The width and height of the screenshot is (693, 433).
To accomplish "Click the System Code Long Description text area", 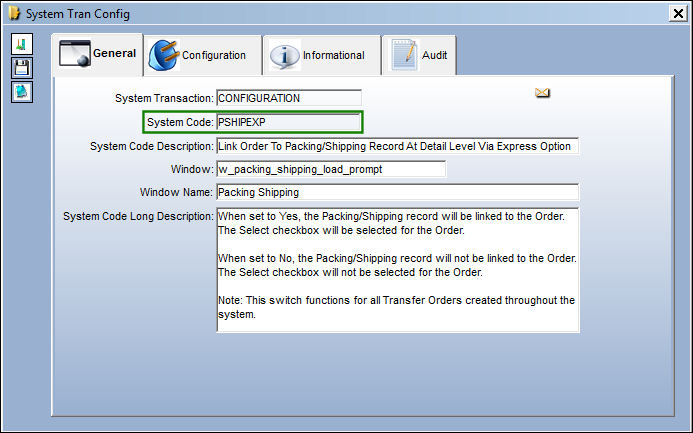I will coord(397,270).
